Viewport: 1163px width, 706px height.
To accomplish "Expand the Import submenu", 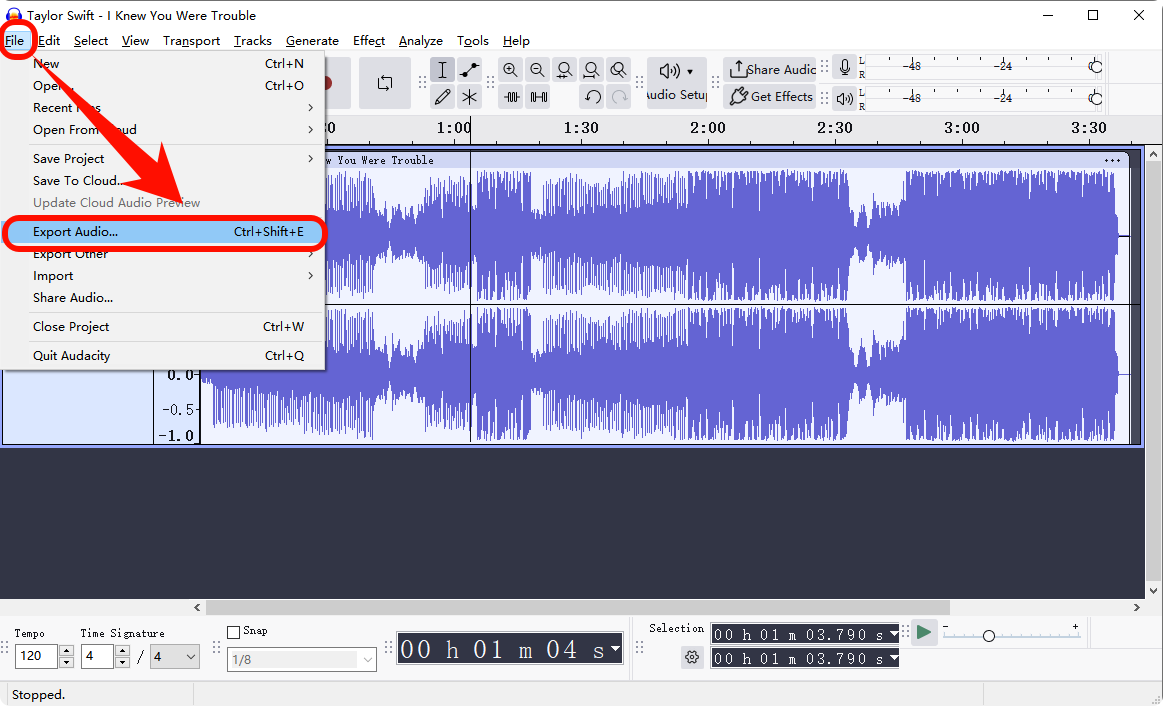I will click(175, 276).
